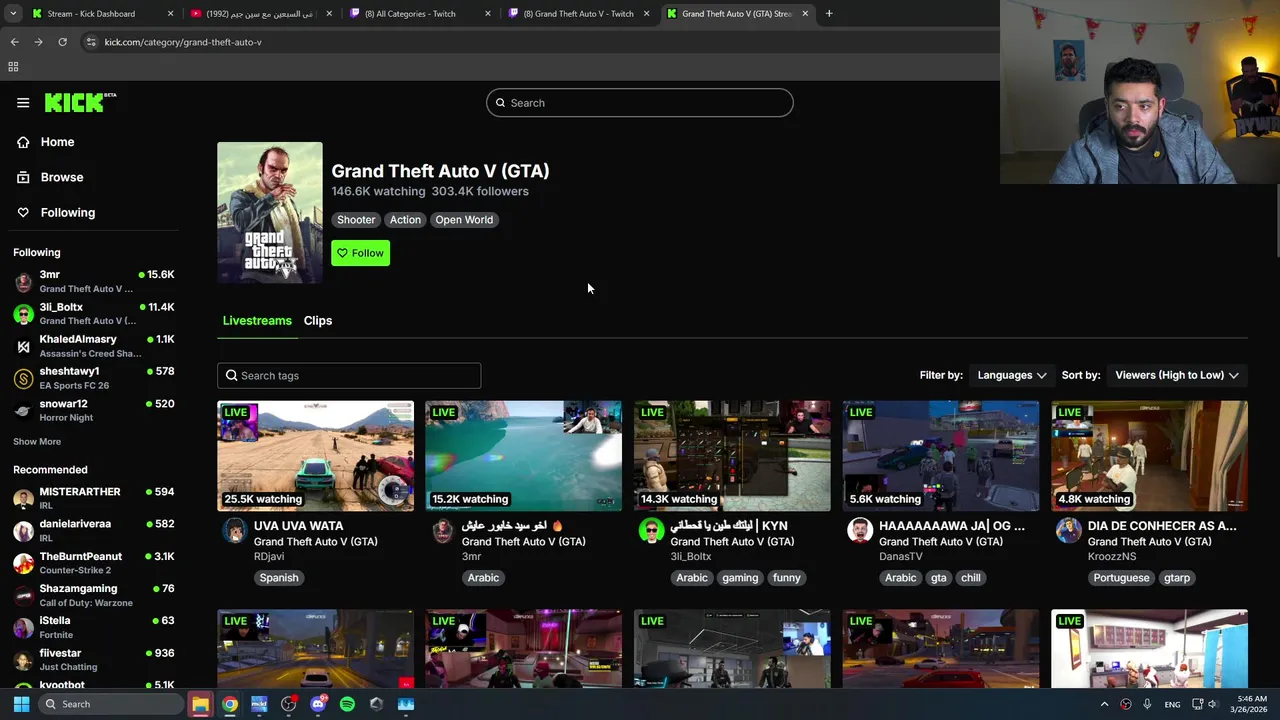Open TheBurntPeanut recommended channel
The height and width of the screenshot is (720, 1280).
click(x=94, y=562)
